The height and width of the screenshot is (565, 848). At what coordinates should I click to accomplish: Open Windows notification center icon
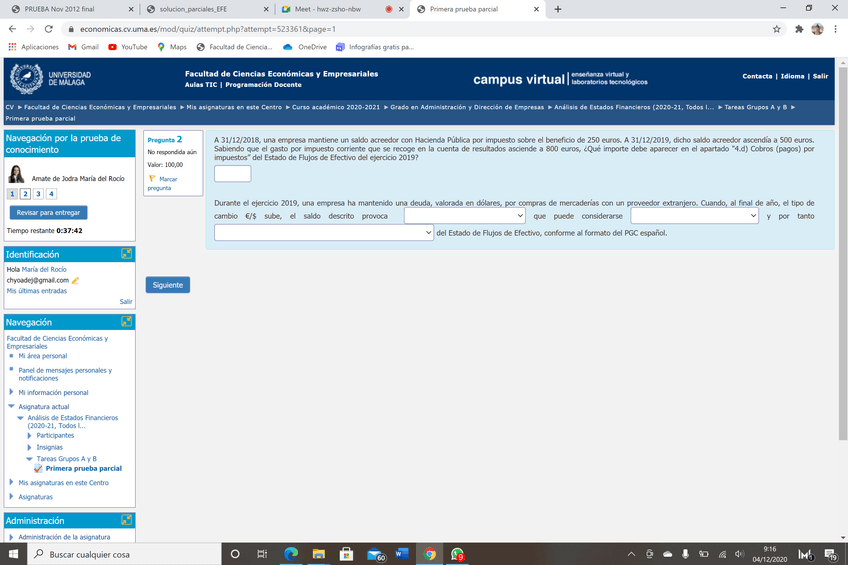click(831, 554)
